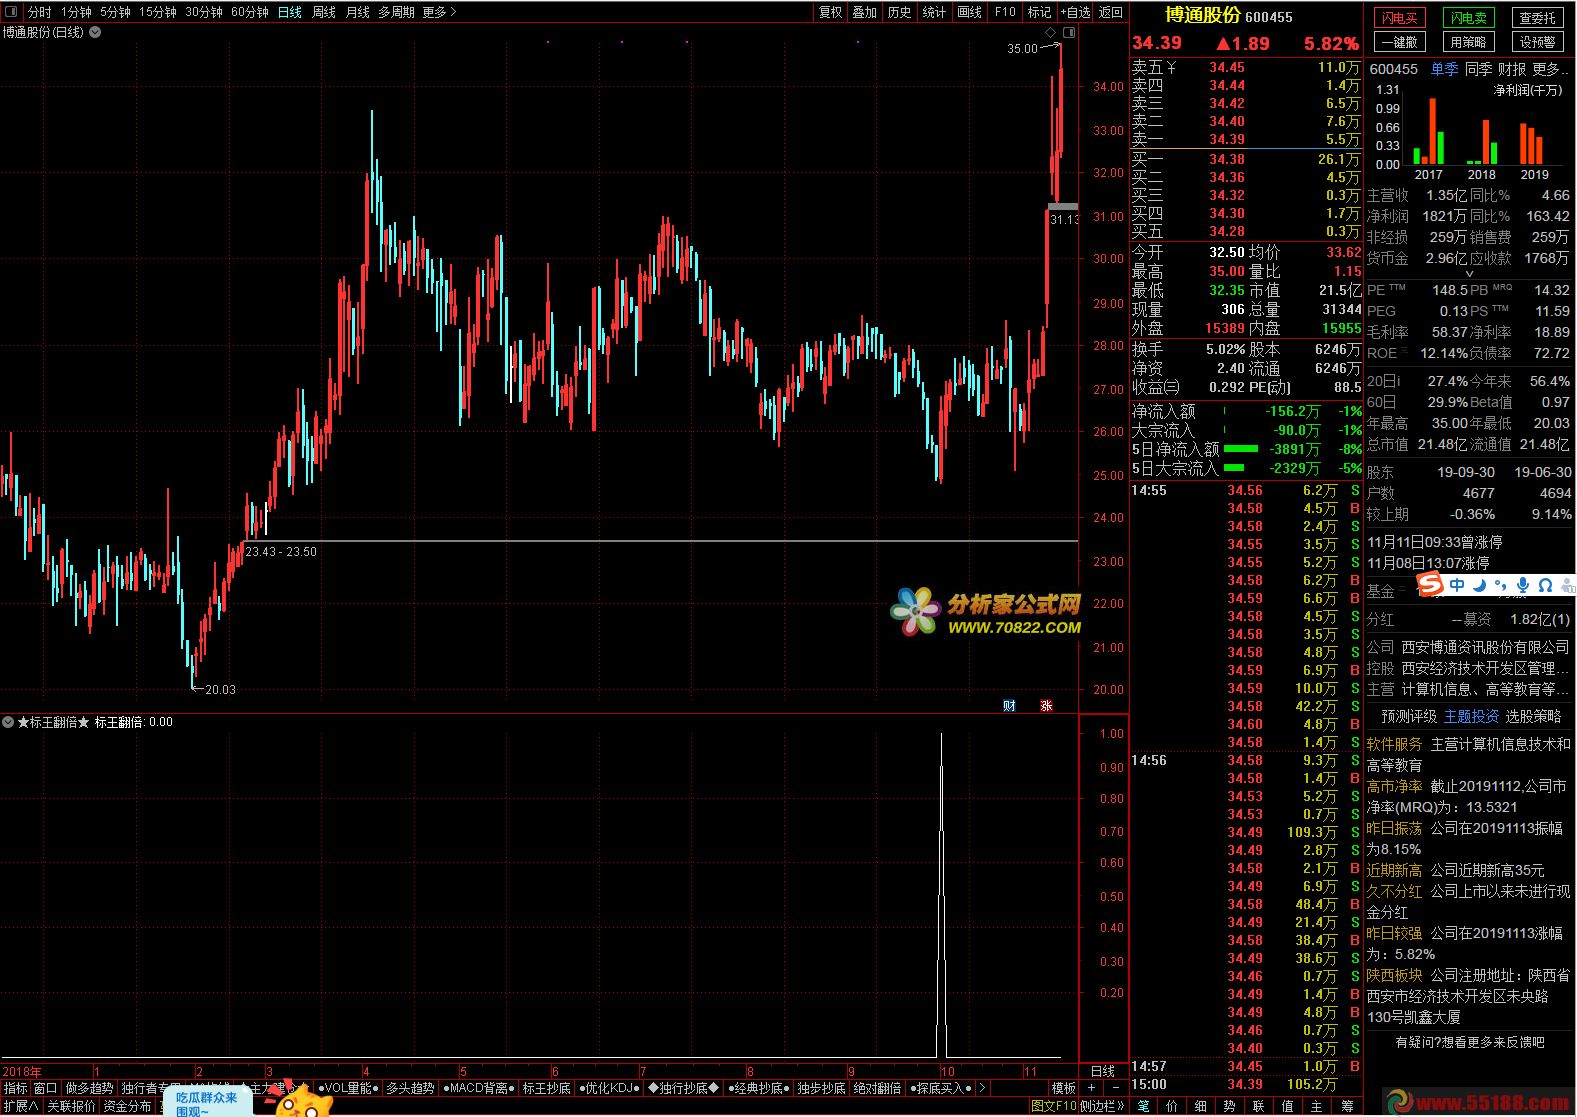Select the 单季 quarterly finance tab
Viewport: 1577px width, 1117px height.
(x=1444, y=69)
